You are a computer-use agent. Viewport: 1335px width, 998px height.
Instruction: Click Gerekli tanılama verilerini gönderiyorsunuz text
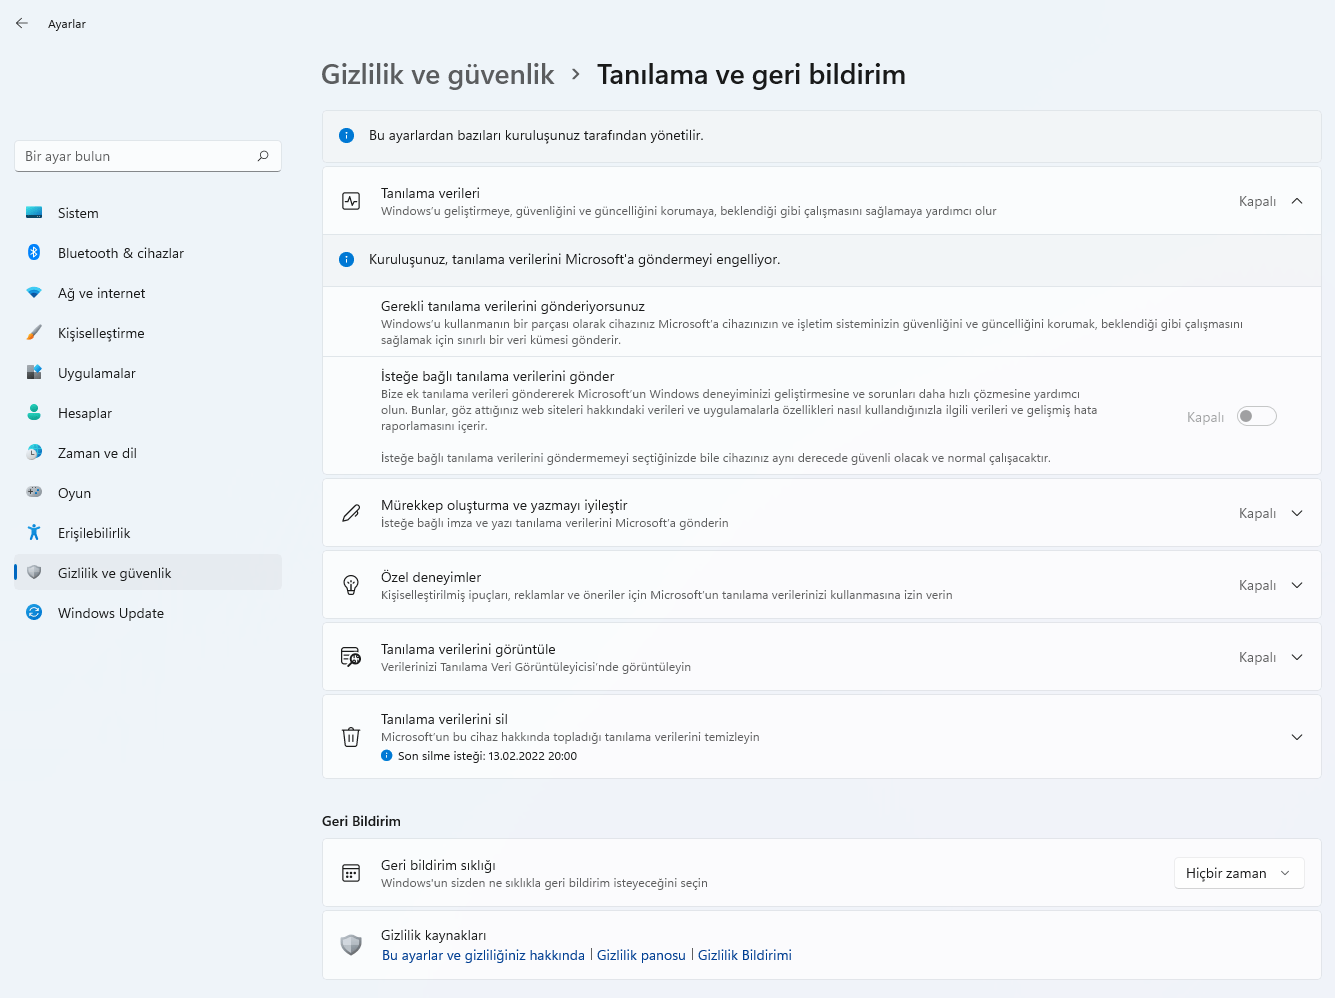click(x=513, y=306)
